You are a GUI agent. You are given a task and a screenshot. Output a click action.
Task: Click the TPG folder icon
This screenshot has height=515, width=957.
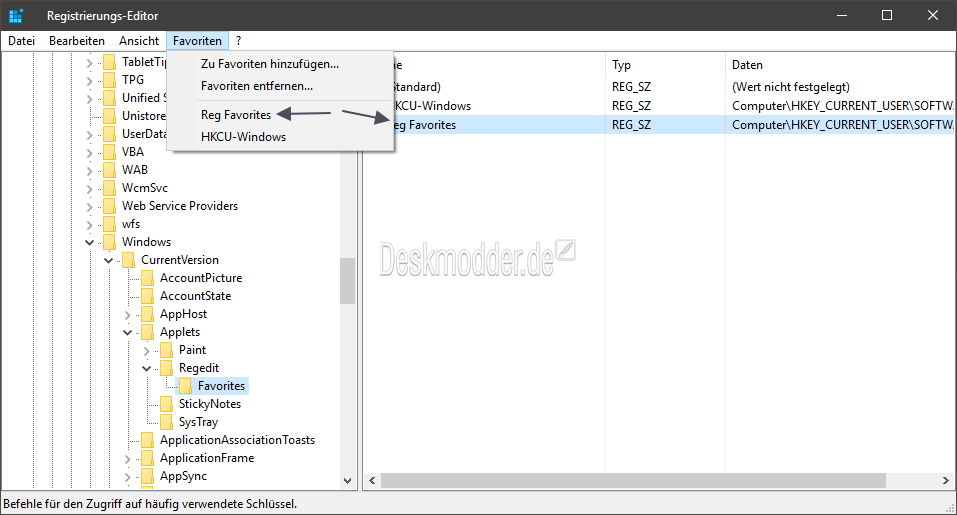pos(109,80)
